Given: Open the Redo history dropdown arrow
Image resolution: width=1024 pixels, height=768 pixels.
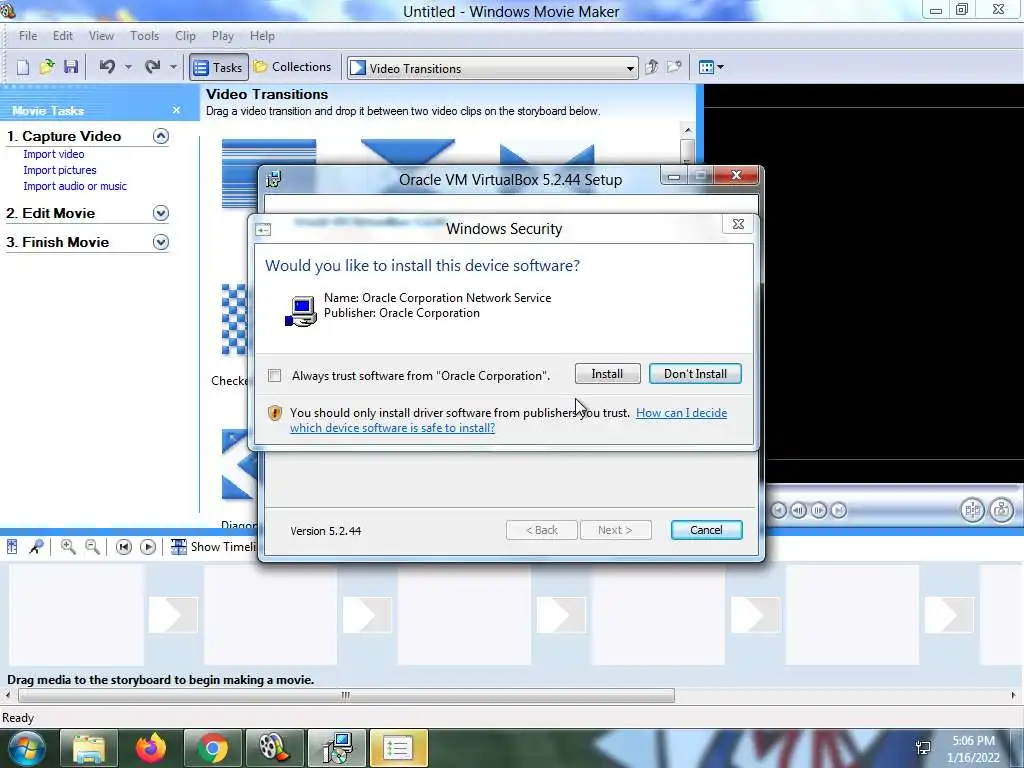Looking at the screenshot, I should (x=173, y=67).
